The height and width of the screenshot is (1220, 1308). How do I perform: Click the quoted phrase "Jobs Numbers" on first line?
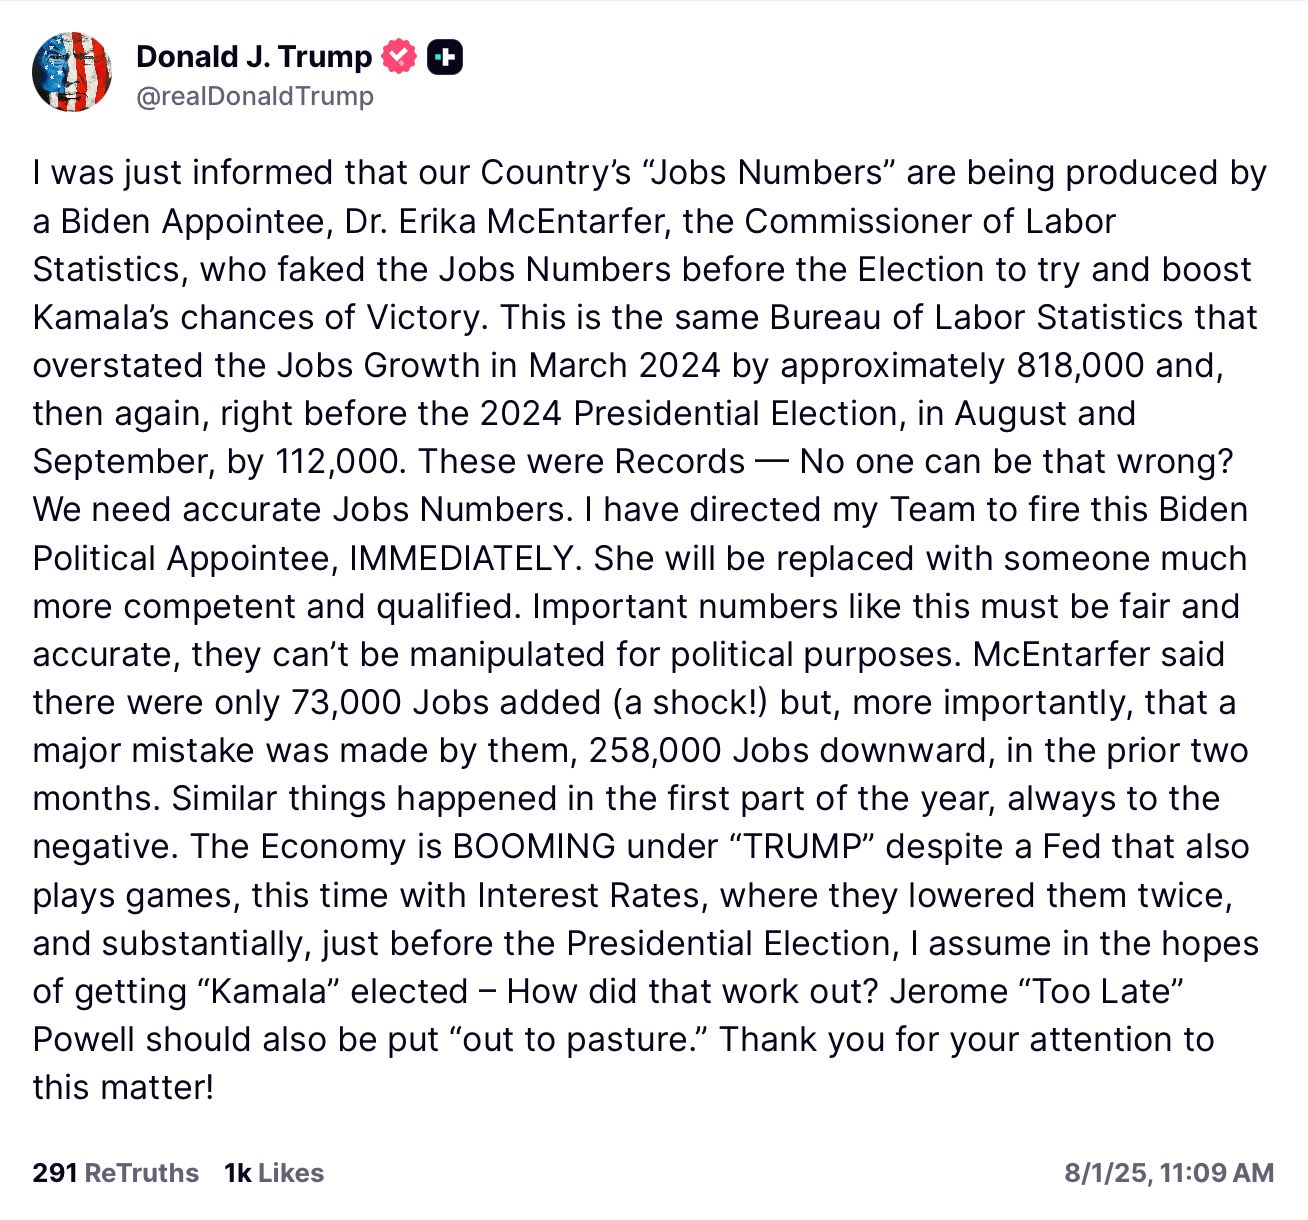(769, 173)
